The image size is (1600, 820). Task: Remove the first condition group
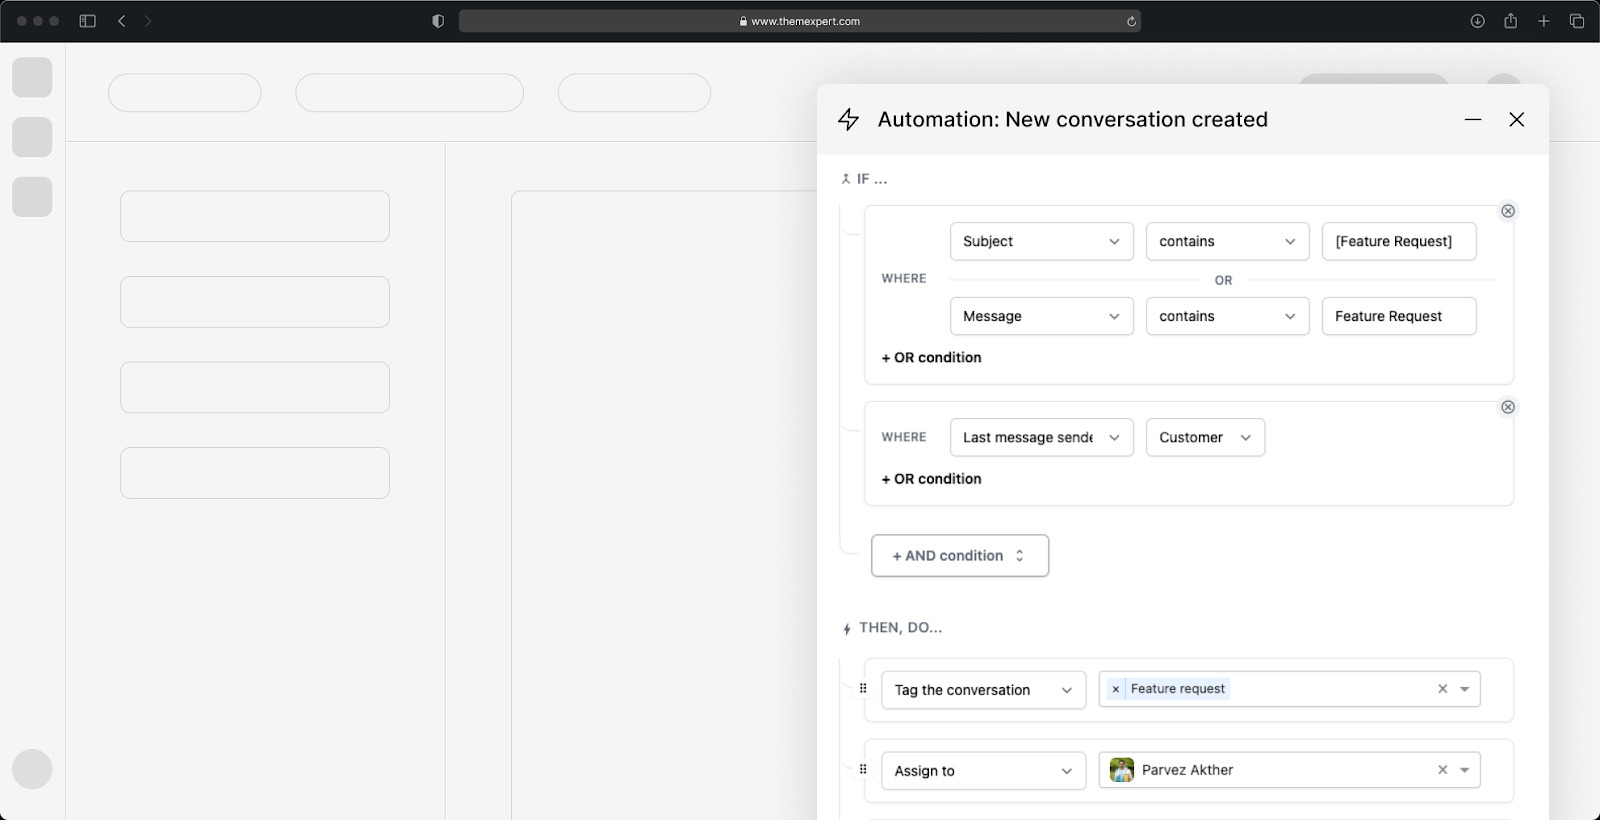pyautogui.click(x=1508, y=211)
